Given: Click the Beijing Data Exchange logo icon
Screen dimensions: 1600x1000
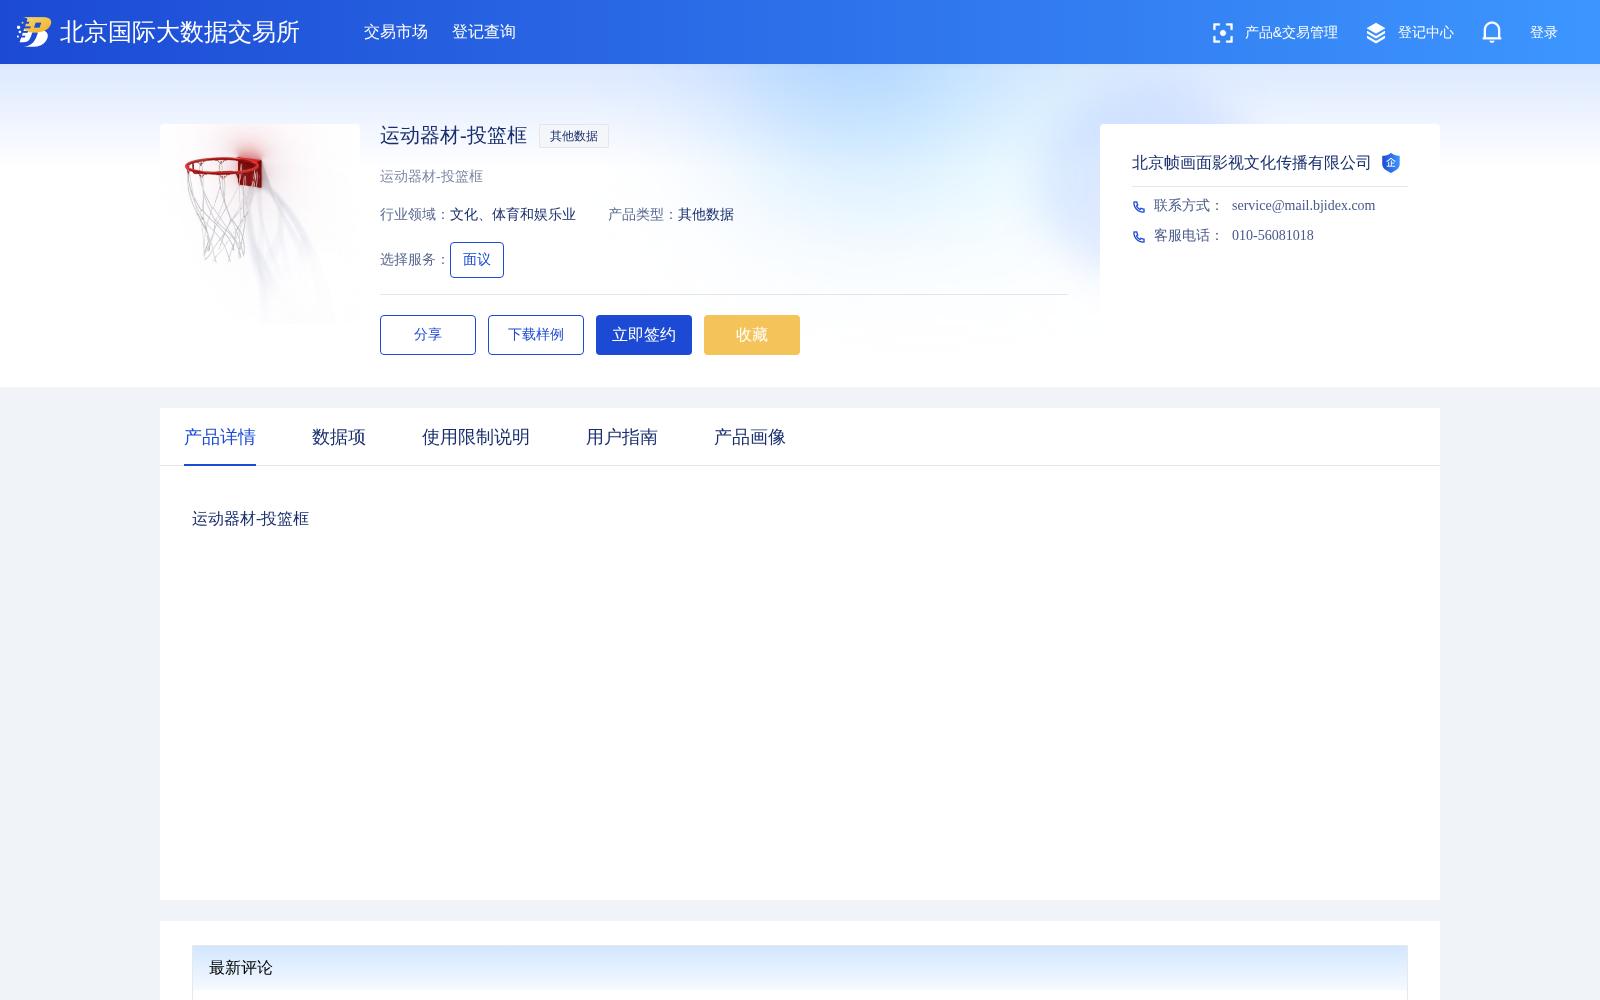Looking at the screenshot, I should [x=34, y=32].
